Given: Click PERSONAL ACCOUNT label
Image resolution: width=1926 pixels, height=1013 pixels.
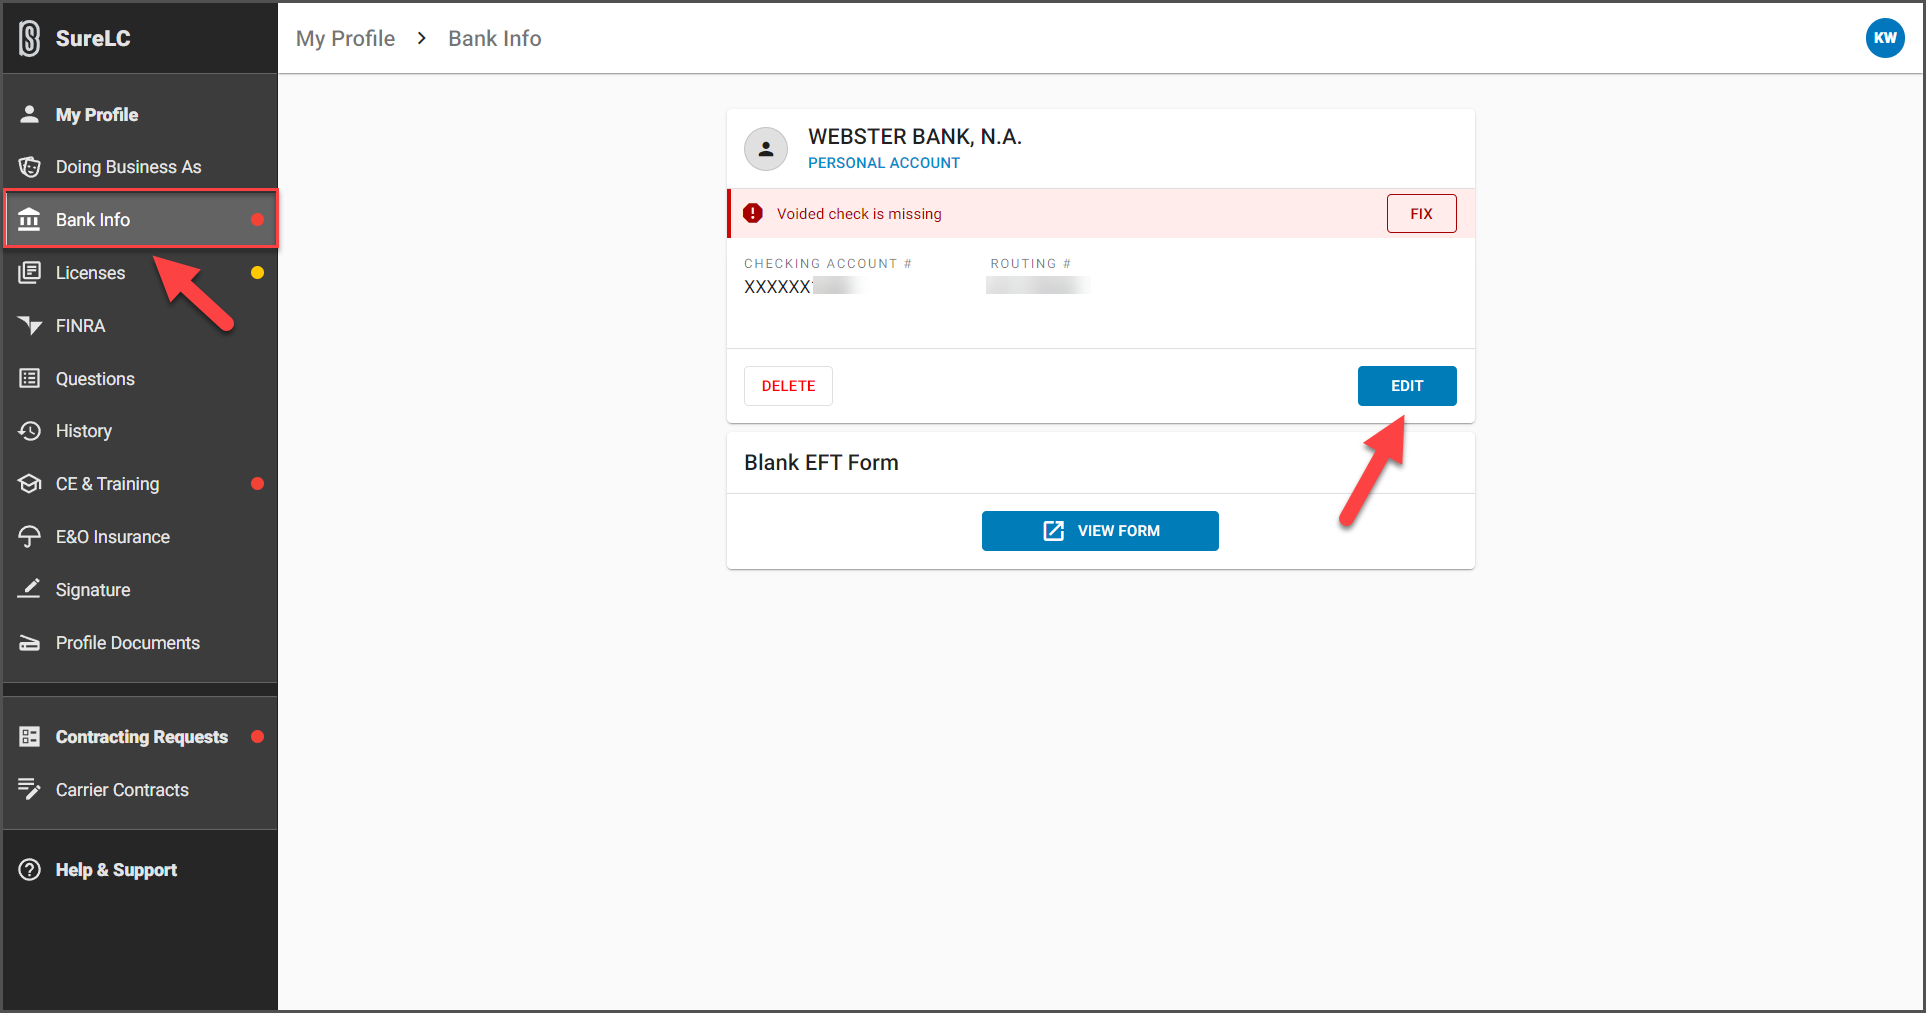Looking at the screenshot, I should [x=884, y=163].
